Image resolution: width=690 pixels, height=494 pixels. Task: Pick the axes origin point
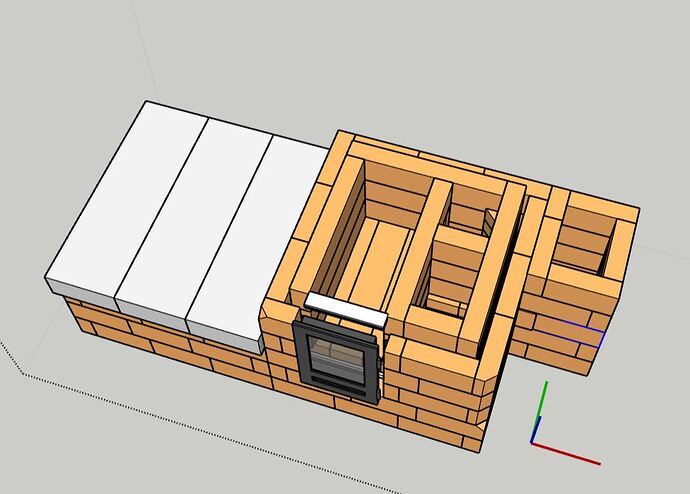(532, 443)
